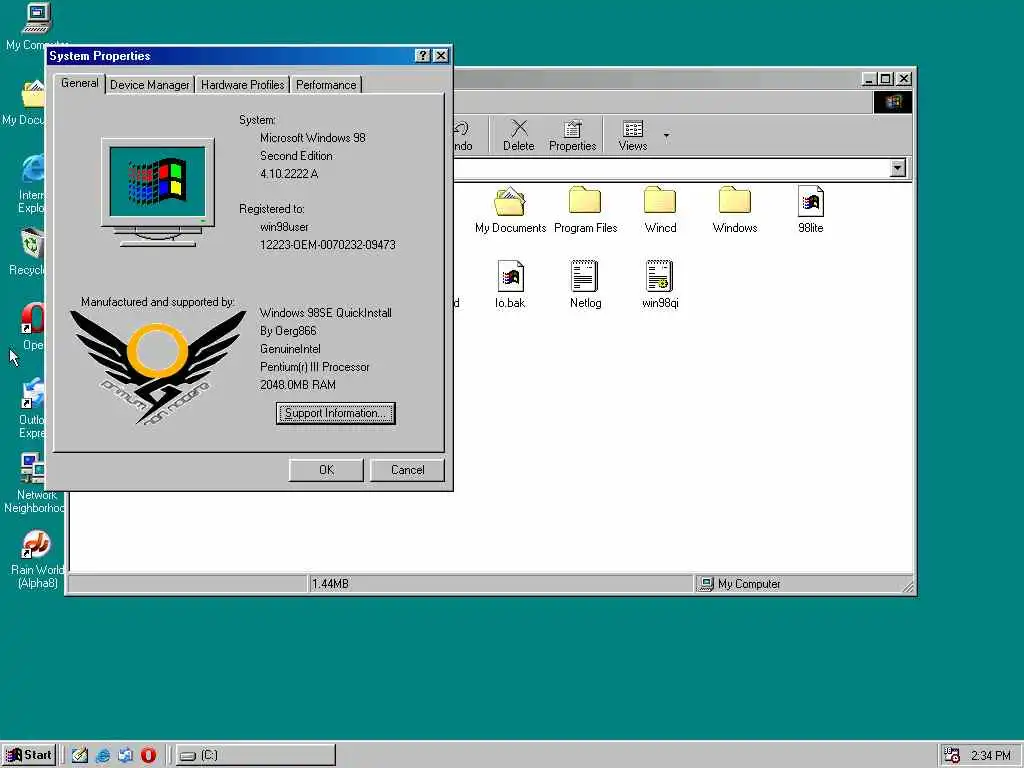Select the Program Files folder
This screenshot has width=1024, height=768.
pos(586,210)
